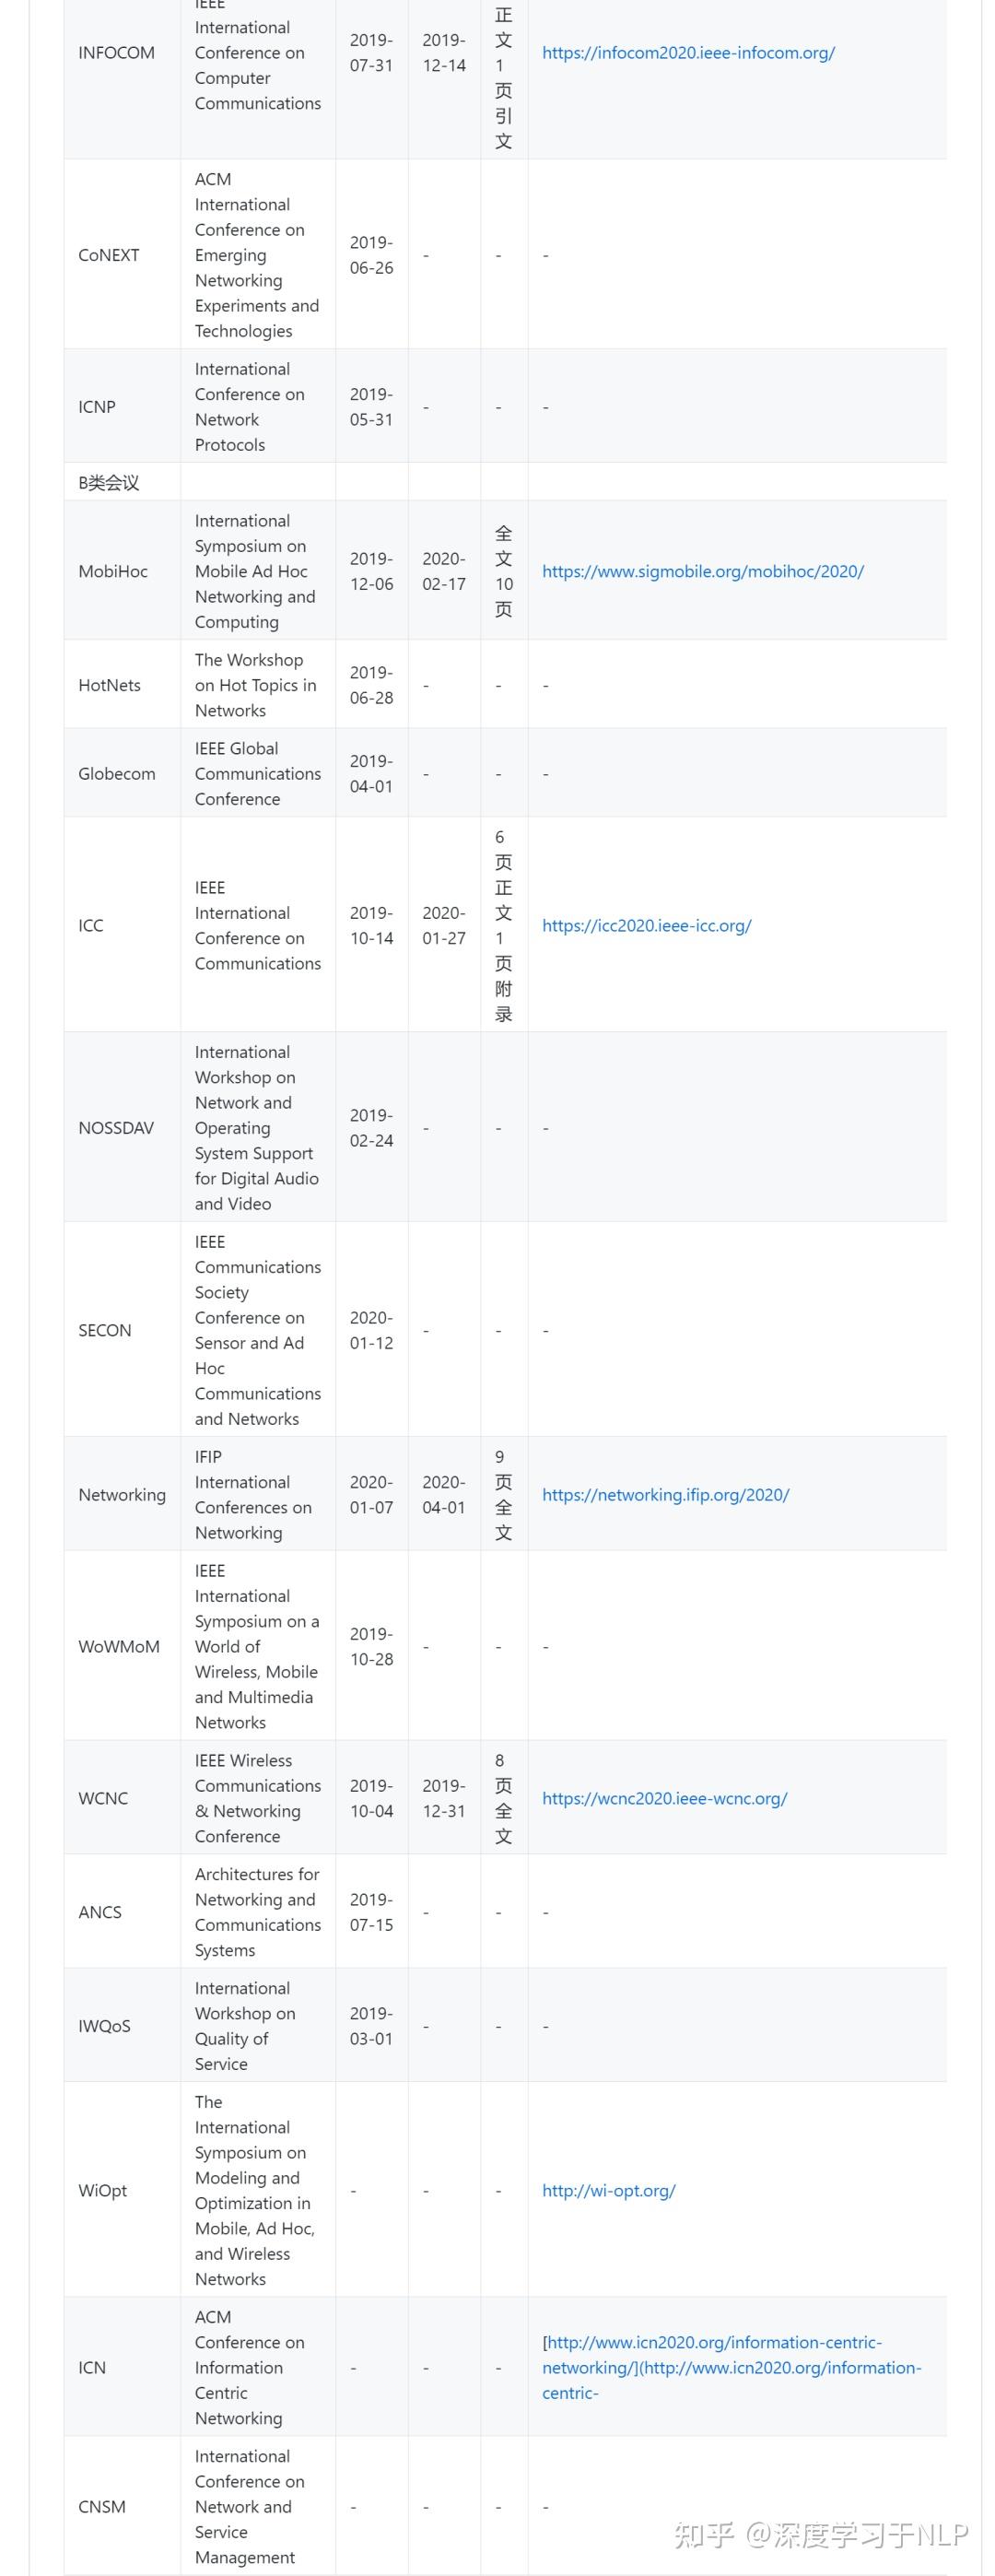Click the ANCS row abbreviation
Image resolution: width=995 pixels, height=2576 pixels.
click(100, 1912)
